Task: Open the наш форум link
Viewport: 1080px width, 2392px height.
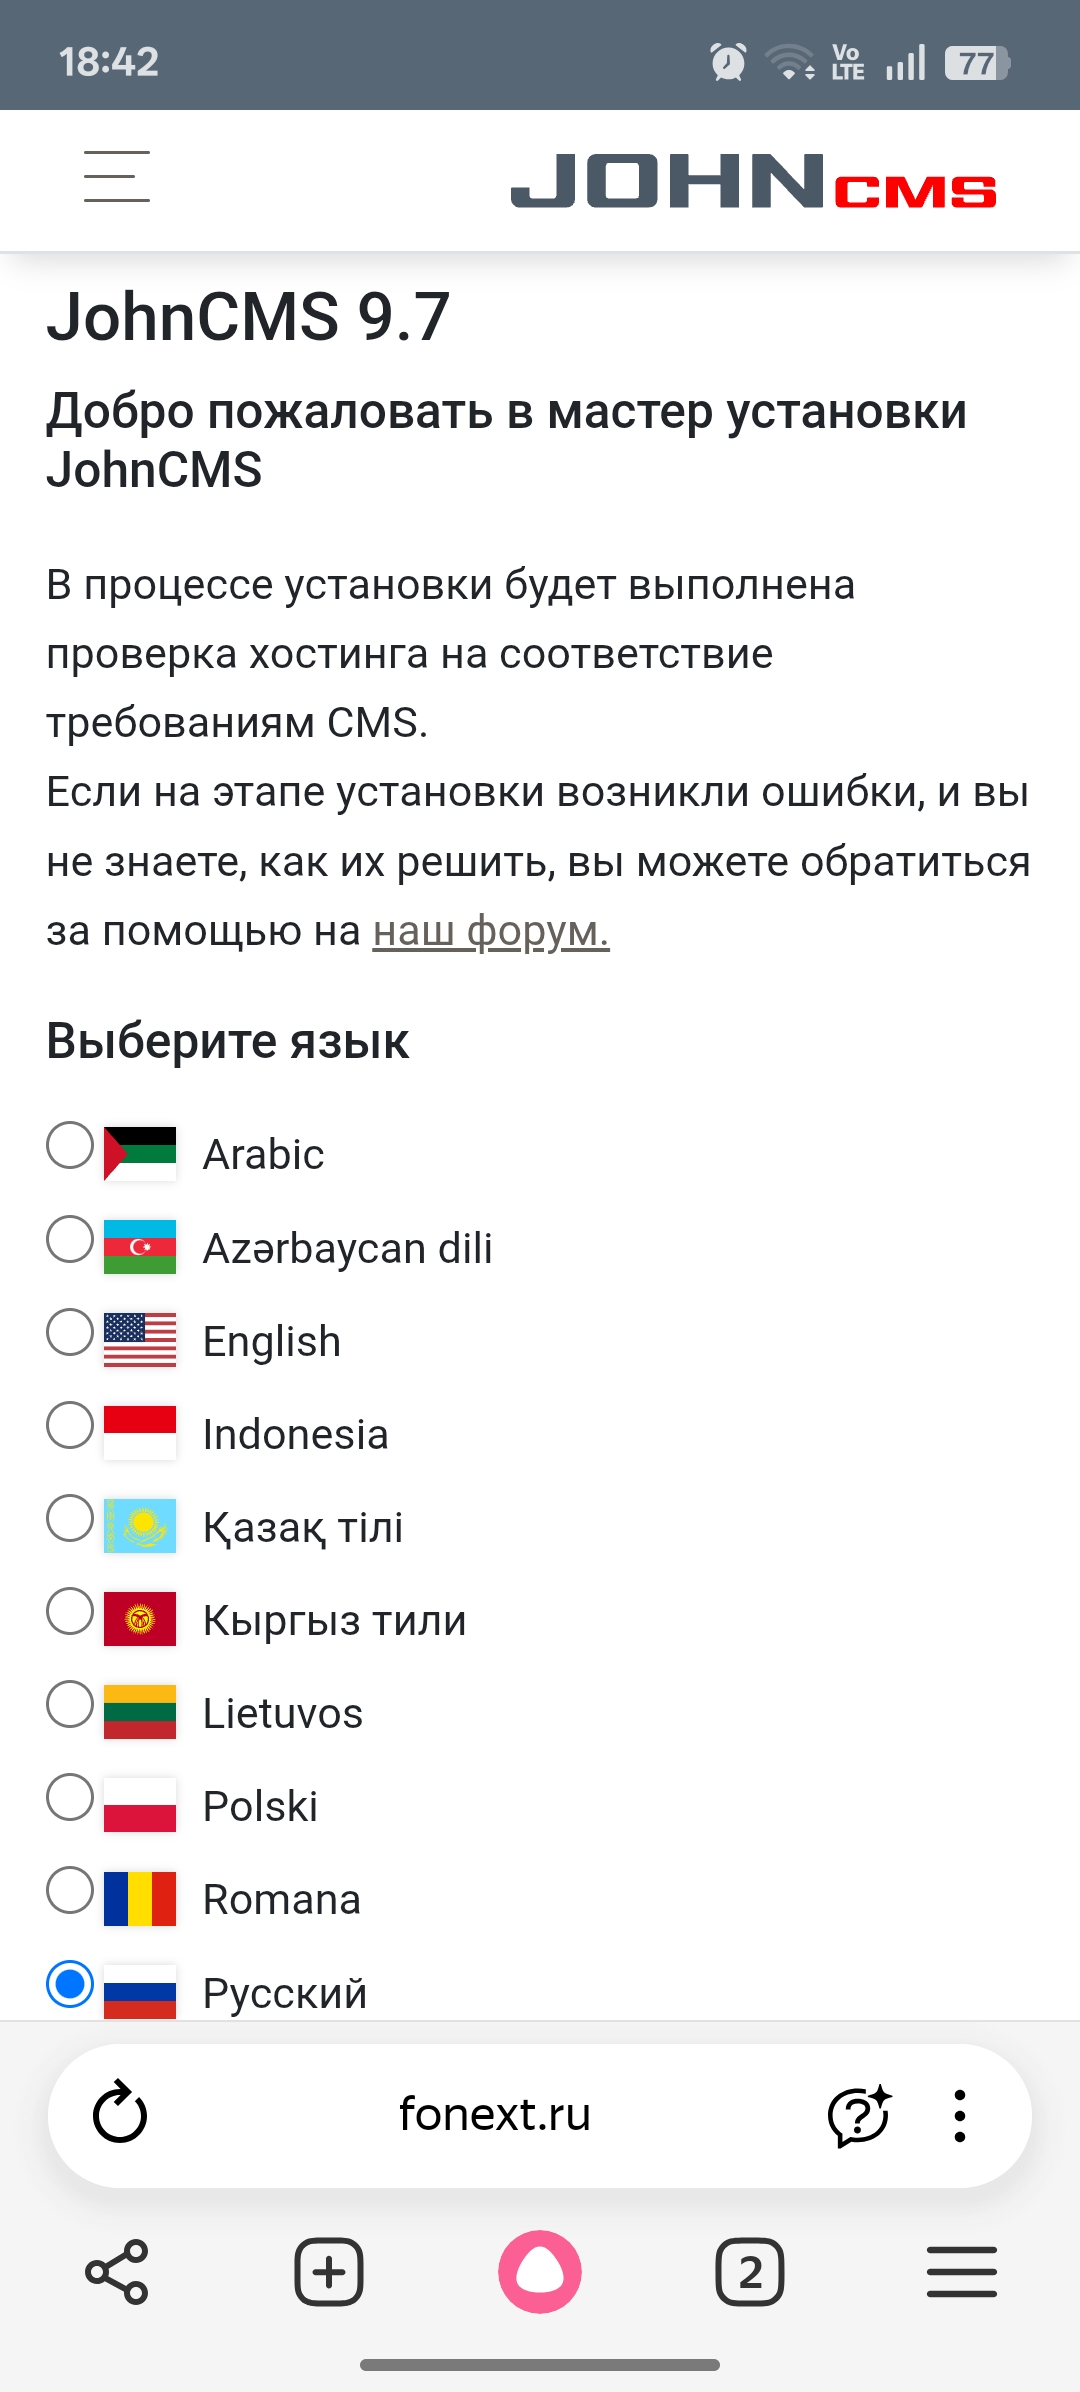Action: tap(491, 931)
